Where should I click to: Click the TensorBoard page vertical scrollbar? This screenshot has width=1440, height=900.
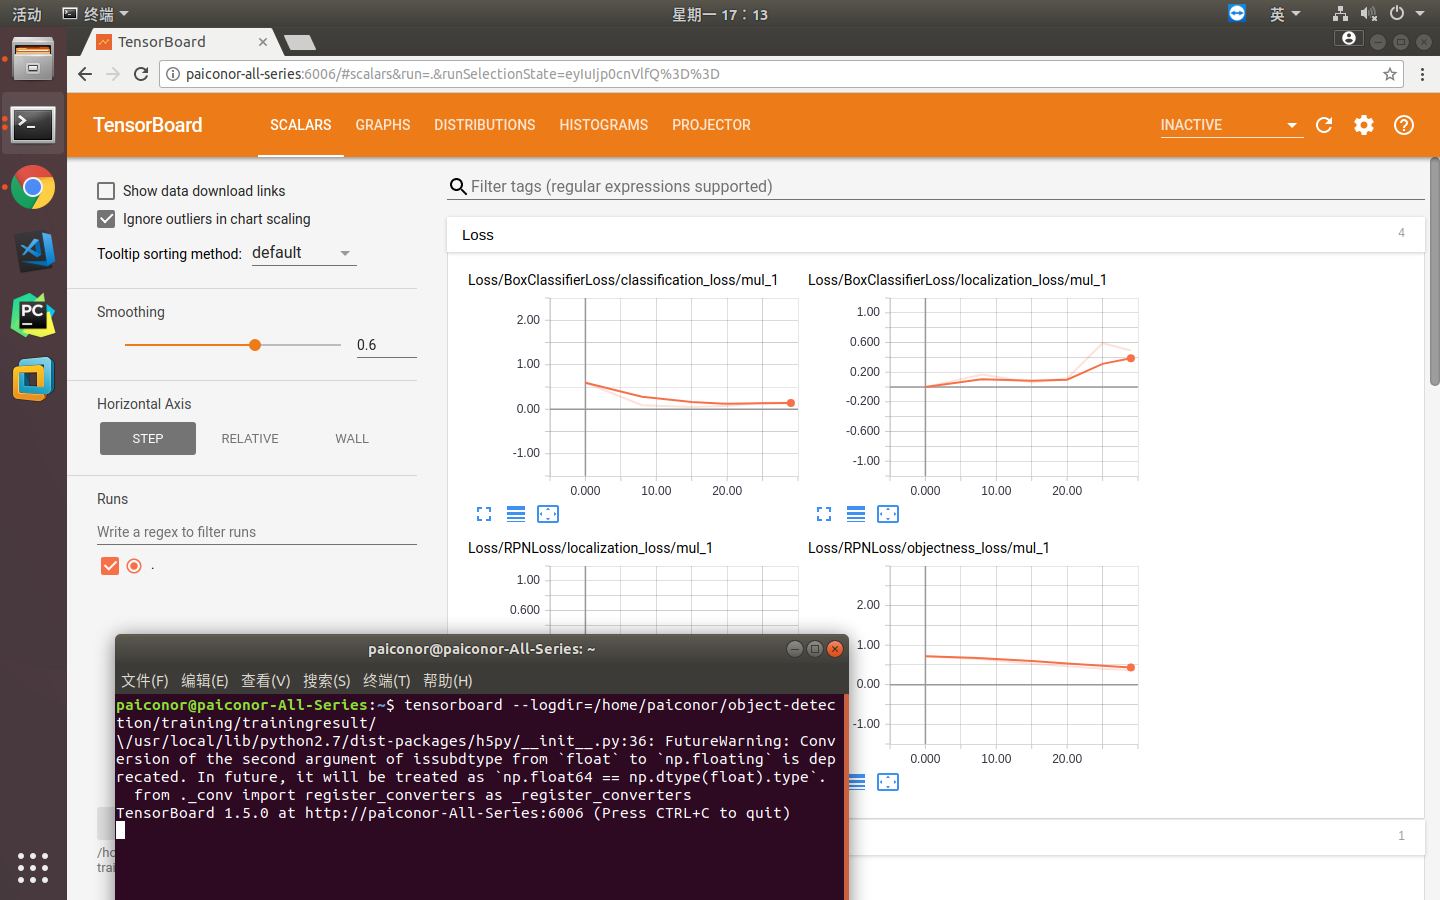coord(1434,272)
